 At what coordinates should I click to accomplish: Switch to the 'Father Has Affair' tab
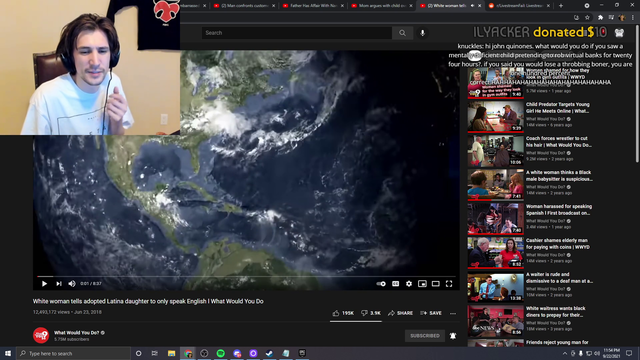313,6
